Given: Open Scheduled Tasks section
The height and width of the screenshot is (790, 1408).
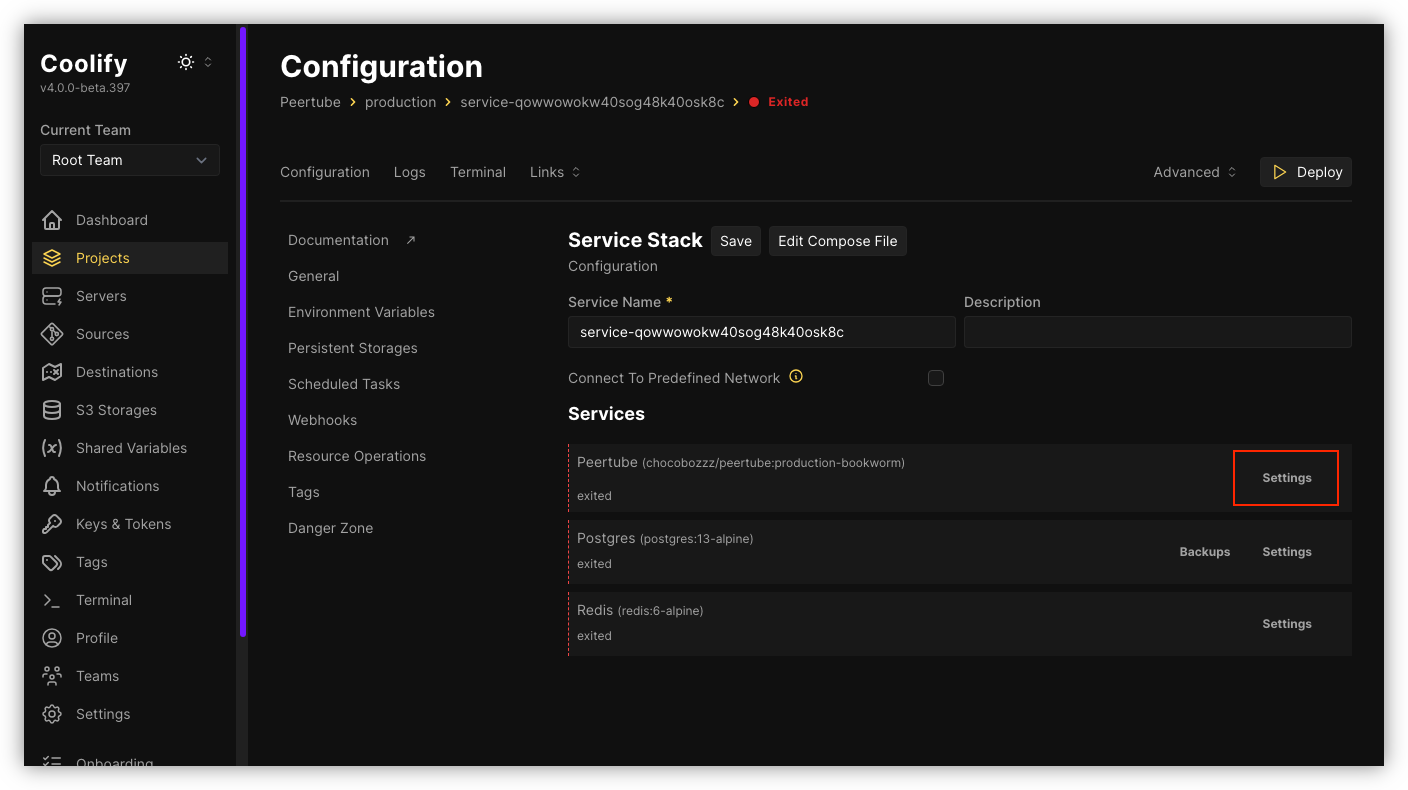Looking at the screenshot, I should click(x=344, y=384).
